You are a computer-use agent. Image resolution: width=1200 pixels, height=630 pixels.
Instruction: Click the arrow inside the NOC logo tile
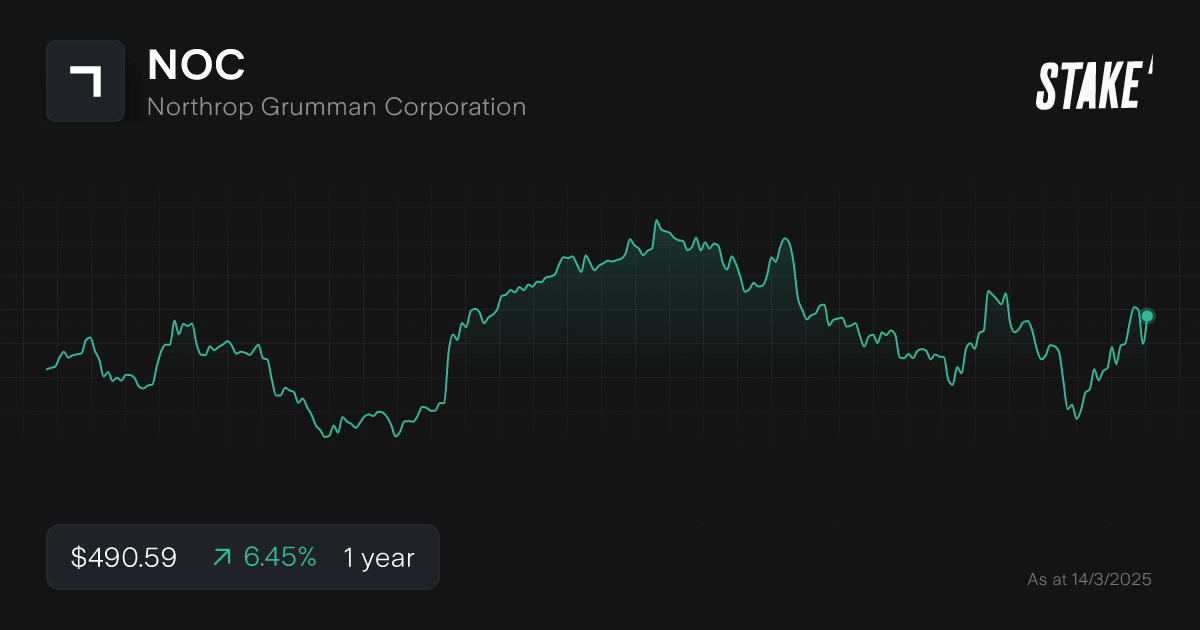[86, 81]
